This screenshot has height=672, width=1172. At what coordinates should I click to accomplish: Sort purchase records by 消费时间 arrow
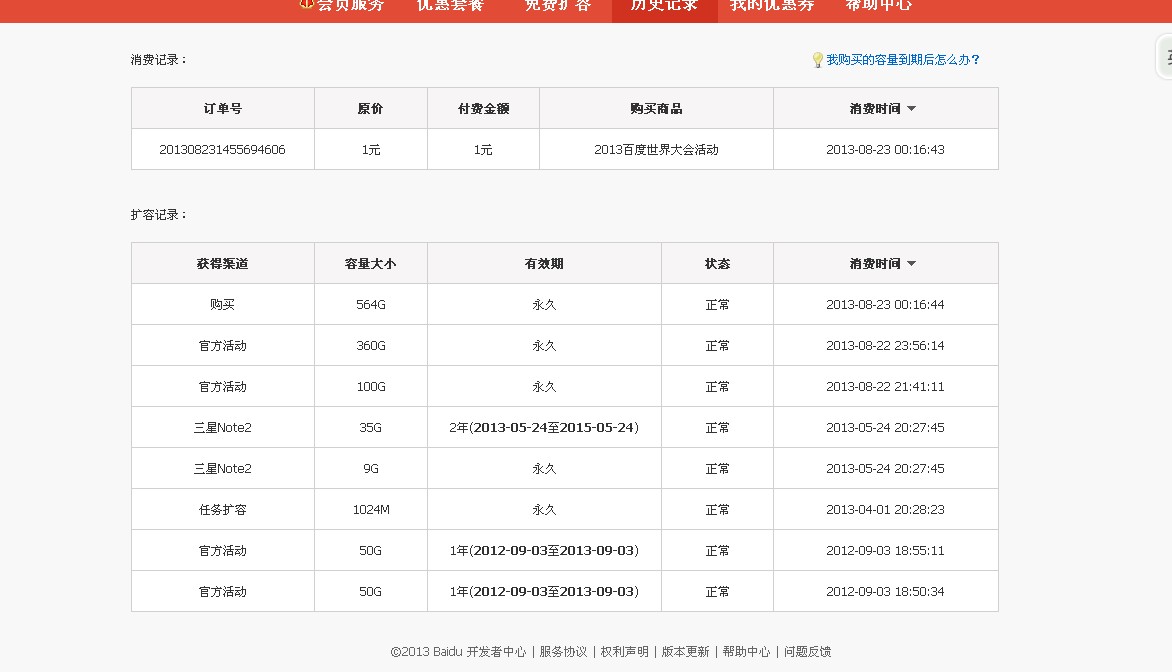click(x=911, y=109)
